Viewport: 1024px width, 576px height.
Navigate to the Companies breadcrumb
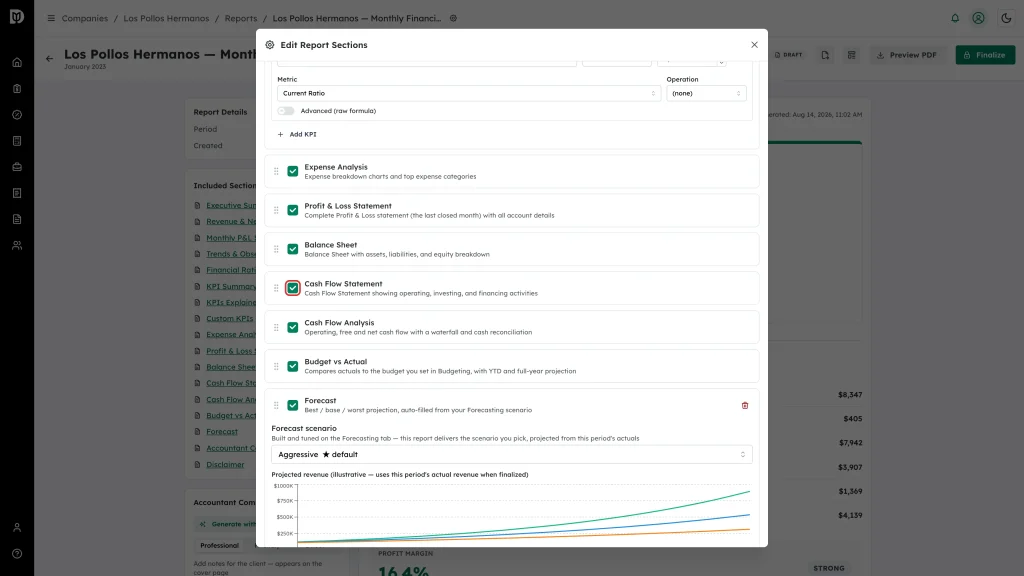click(x=85, y=18)
